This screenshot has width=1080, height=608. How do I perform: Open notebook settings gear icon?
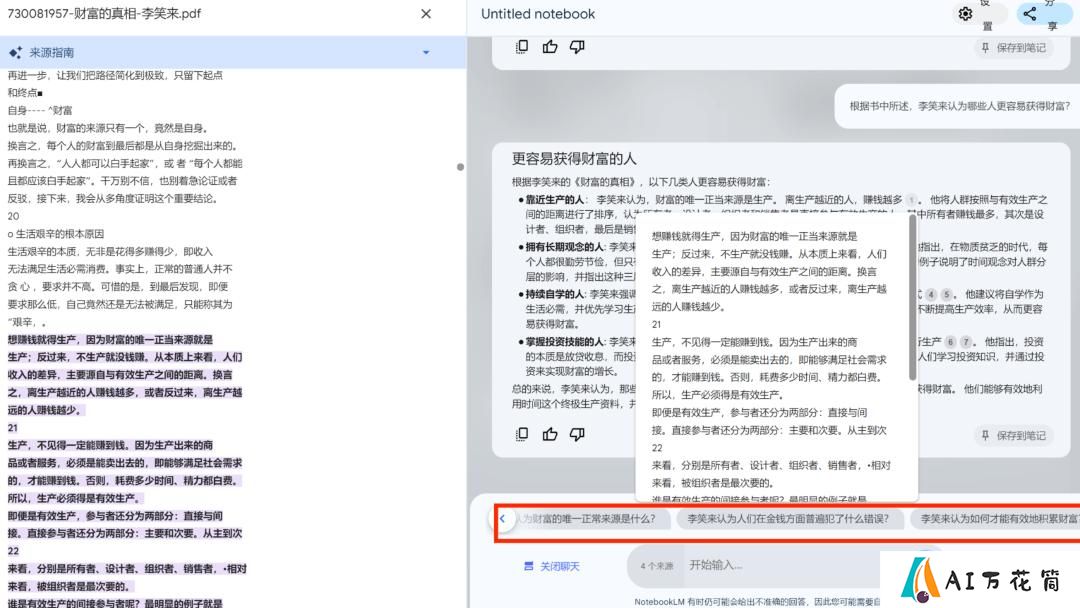click(965, 14)
